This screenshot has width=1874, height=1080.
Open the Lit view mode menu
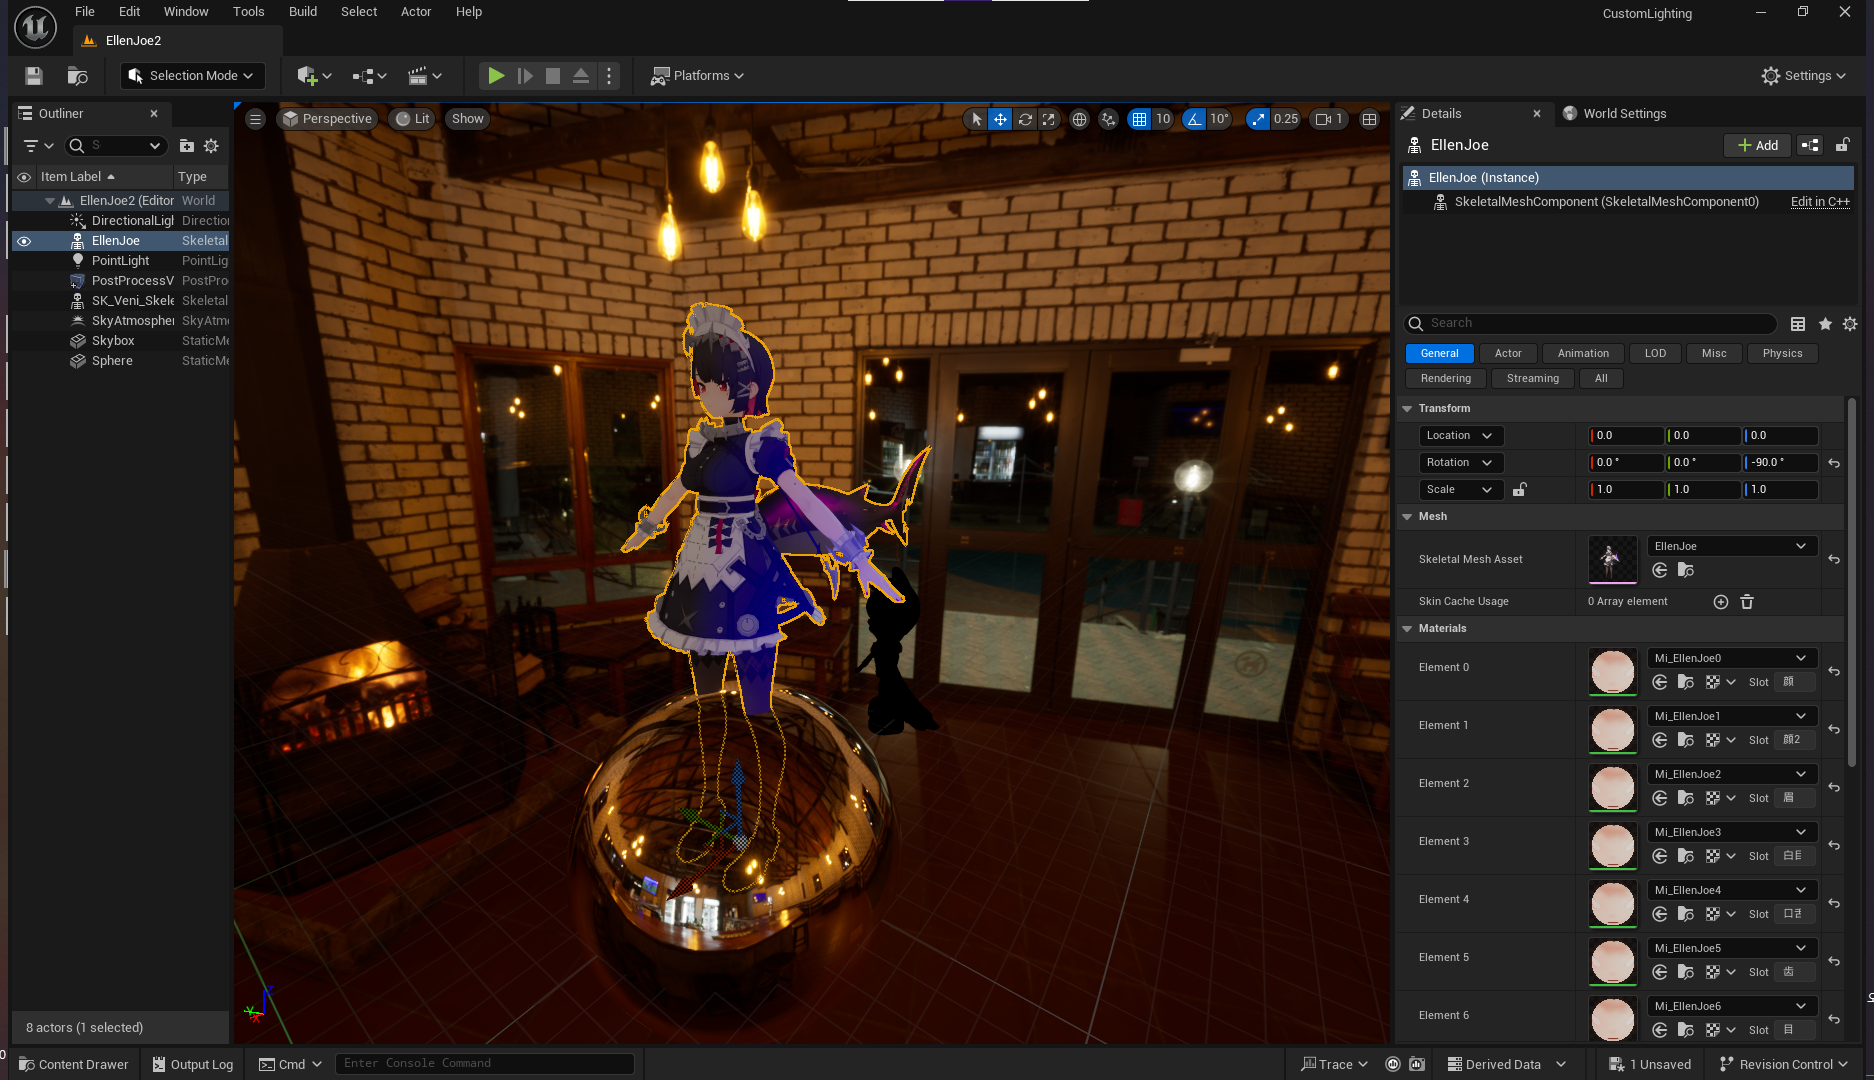pos(412,119)
